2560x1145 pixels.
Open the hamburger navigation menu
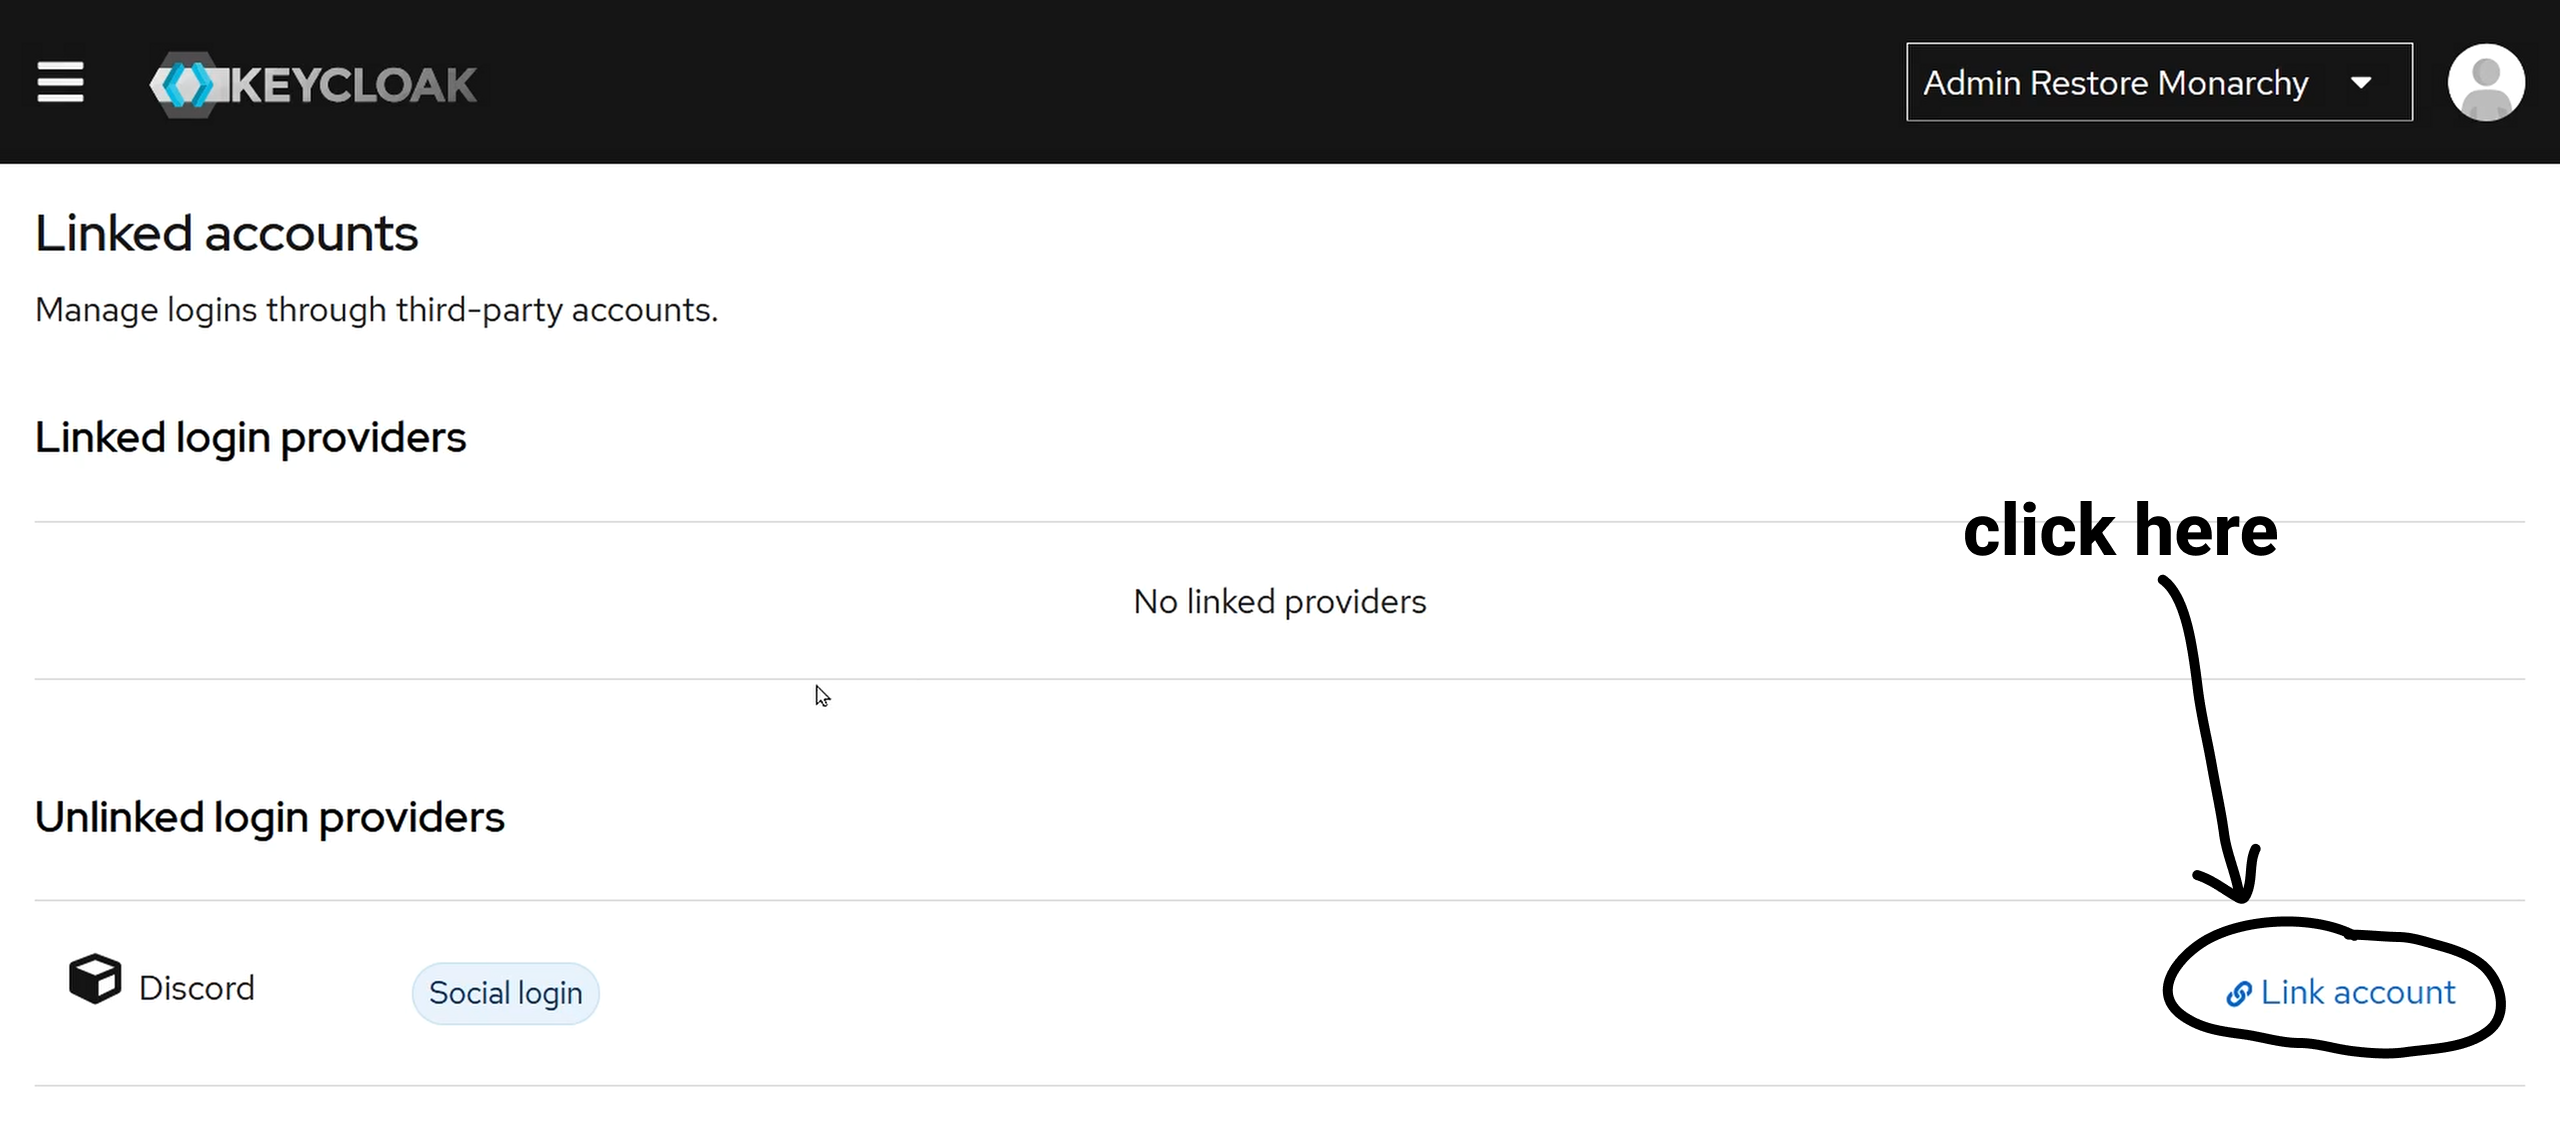click(x=60, y=82)
